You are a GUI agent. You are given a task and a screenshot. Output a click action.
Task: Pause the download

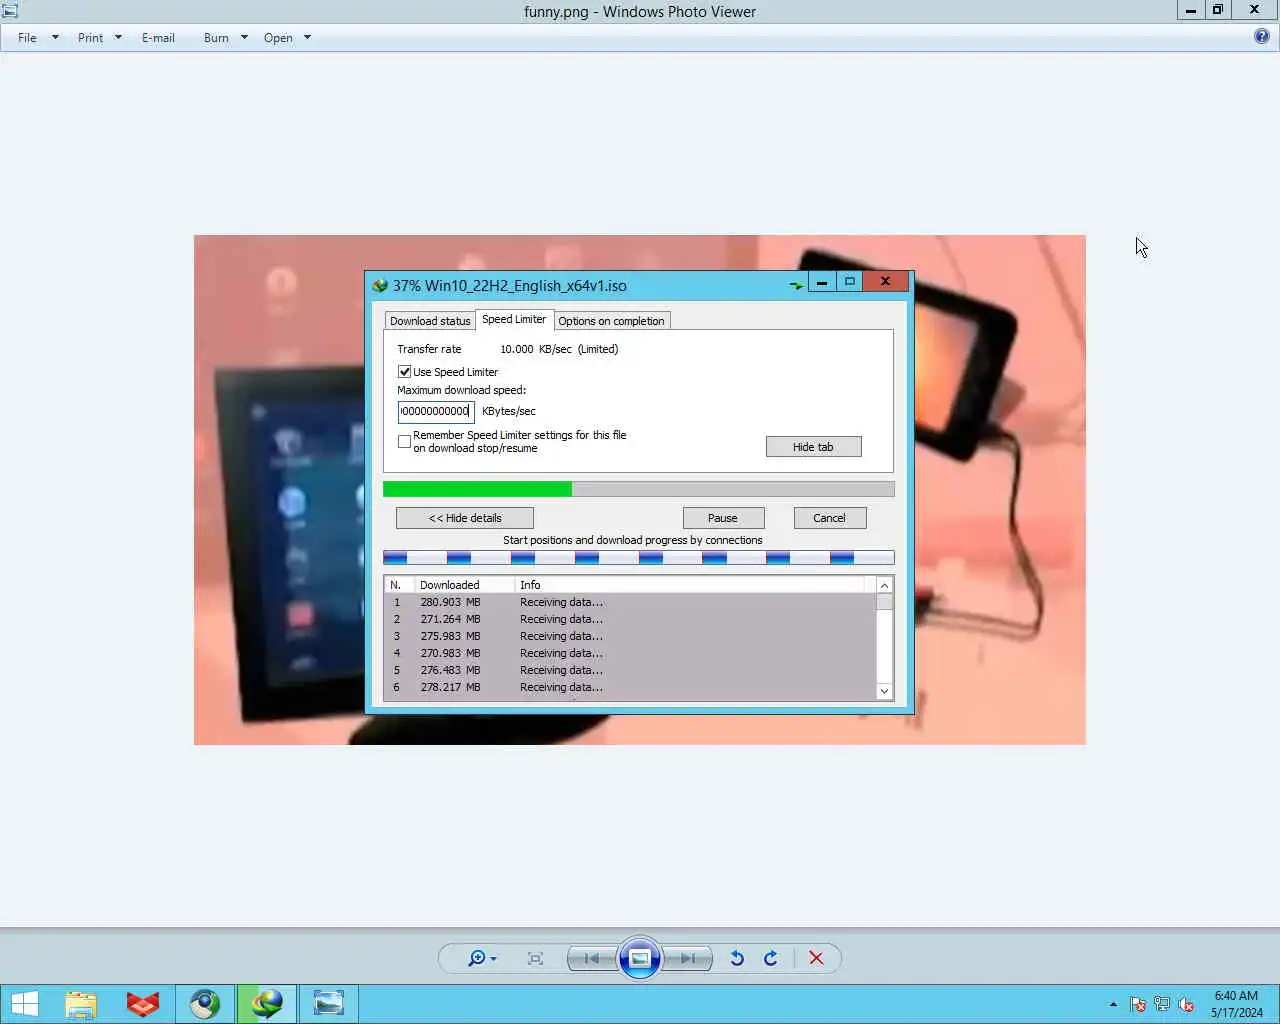coord(723,518)
